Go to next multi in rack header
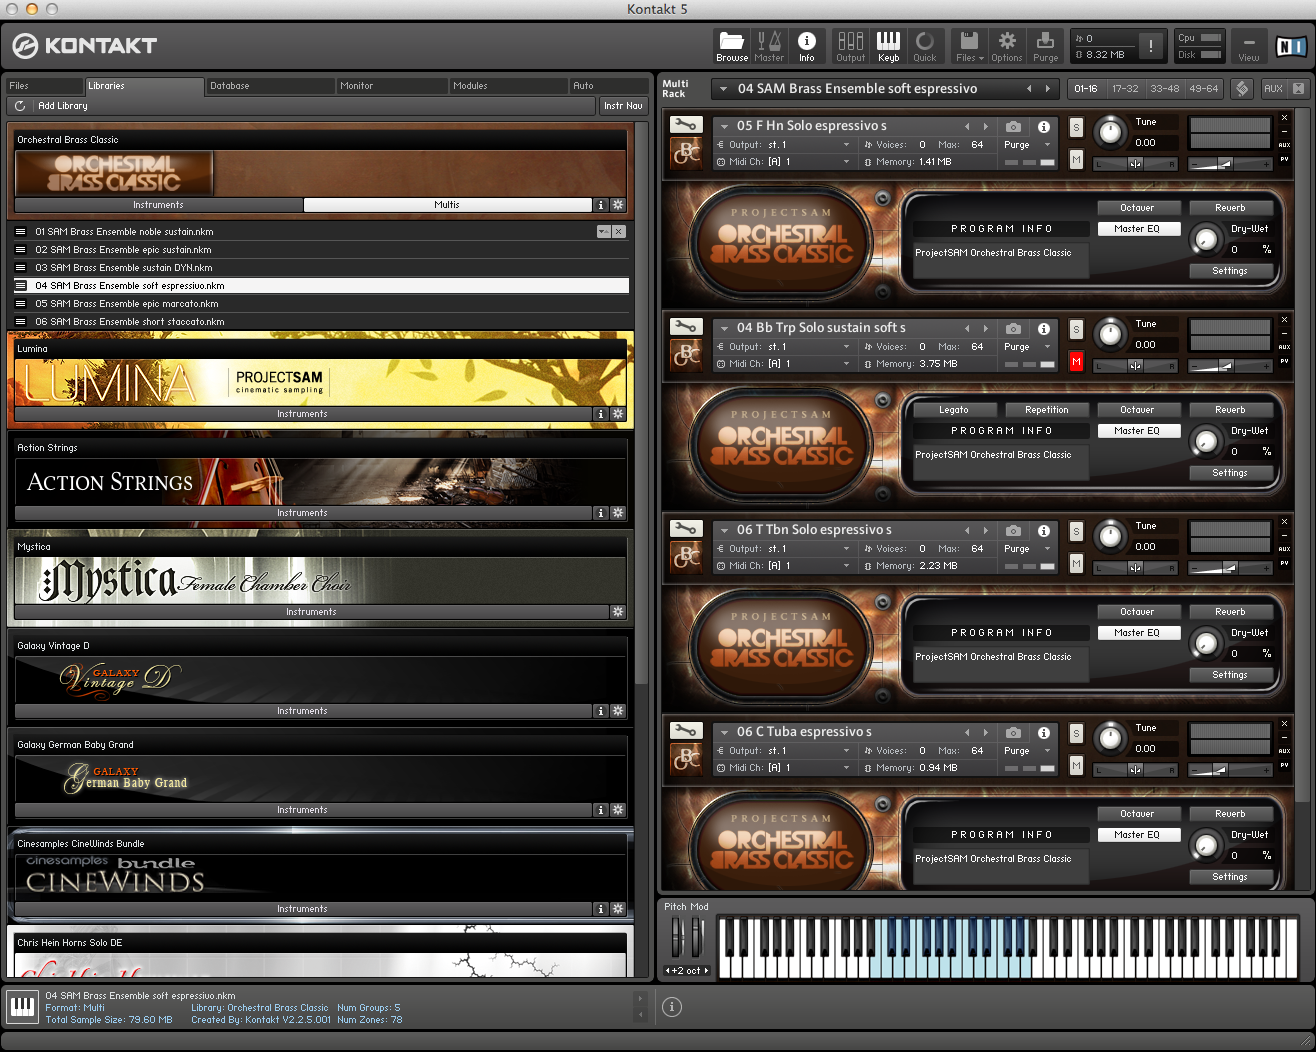 tap(1047, 88)
